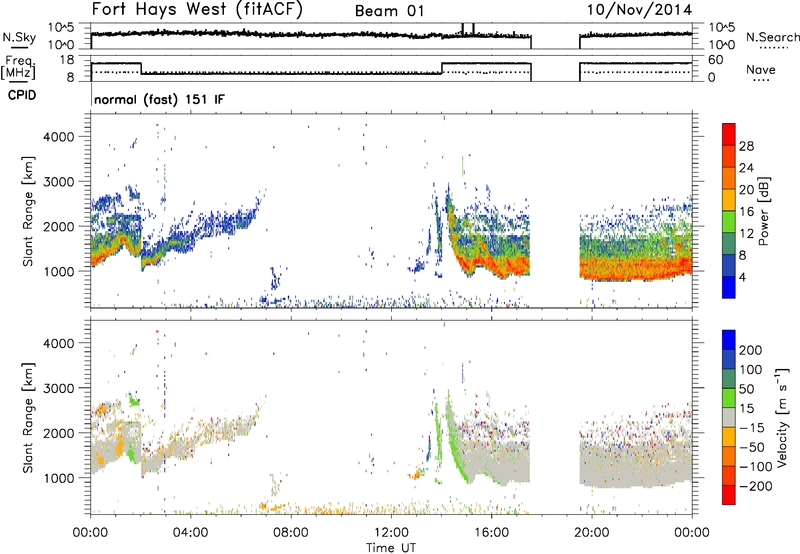The image size is (800, 554).
Task: Click the "Fort Hays West (fitACF)" title
Action: (x=197, y=9)
